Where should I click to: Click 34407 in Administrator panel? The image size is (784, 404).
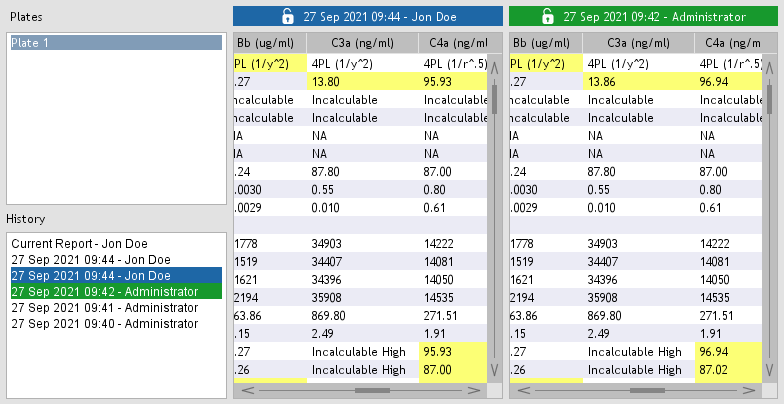point(639,262)
